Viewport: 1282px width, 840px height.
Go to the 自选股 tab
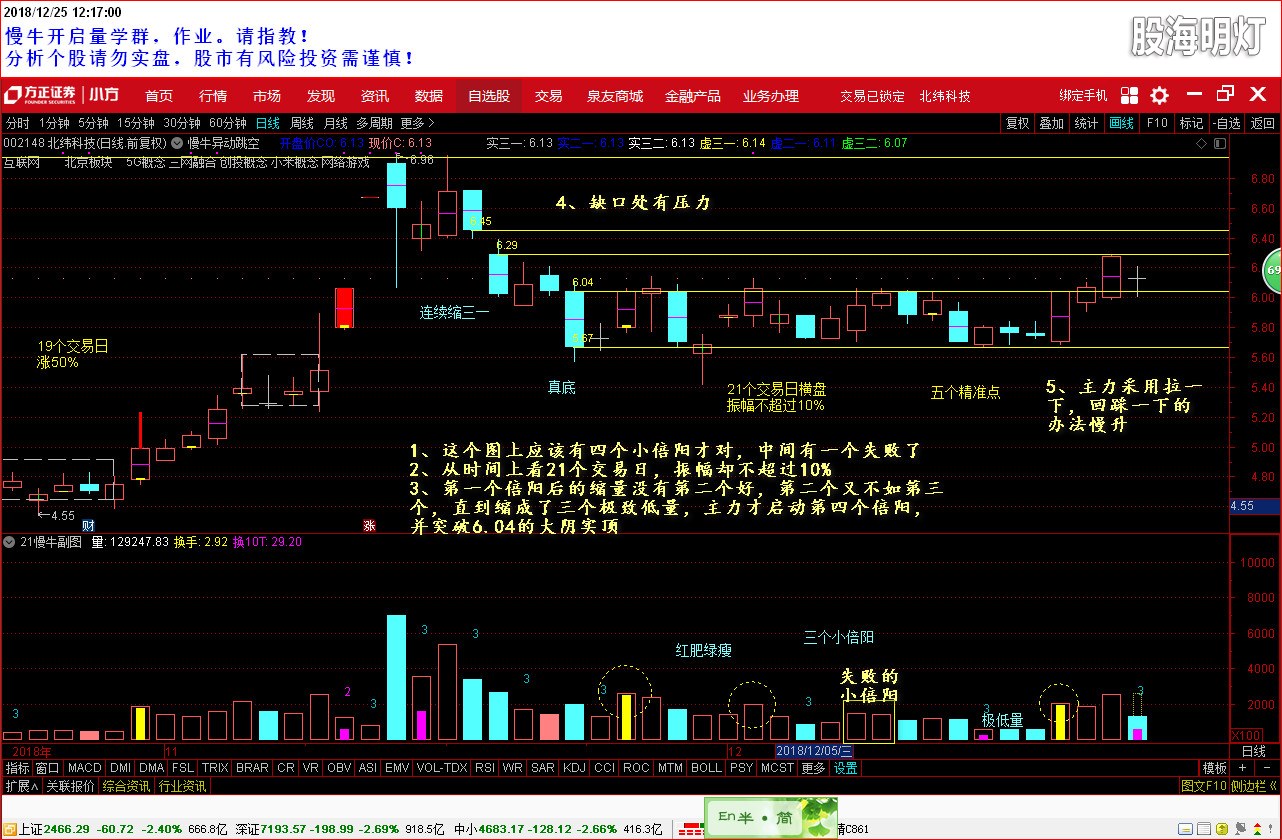click(489, 96)
